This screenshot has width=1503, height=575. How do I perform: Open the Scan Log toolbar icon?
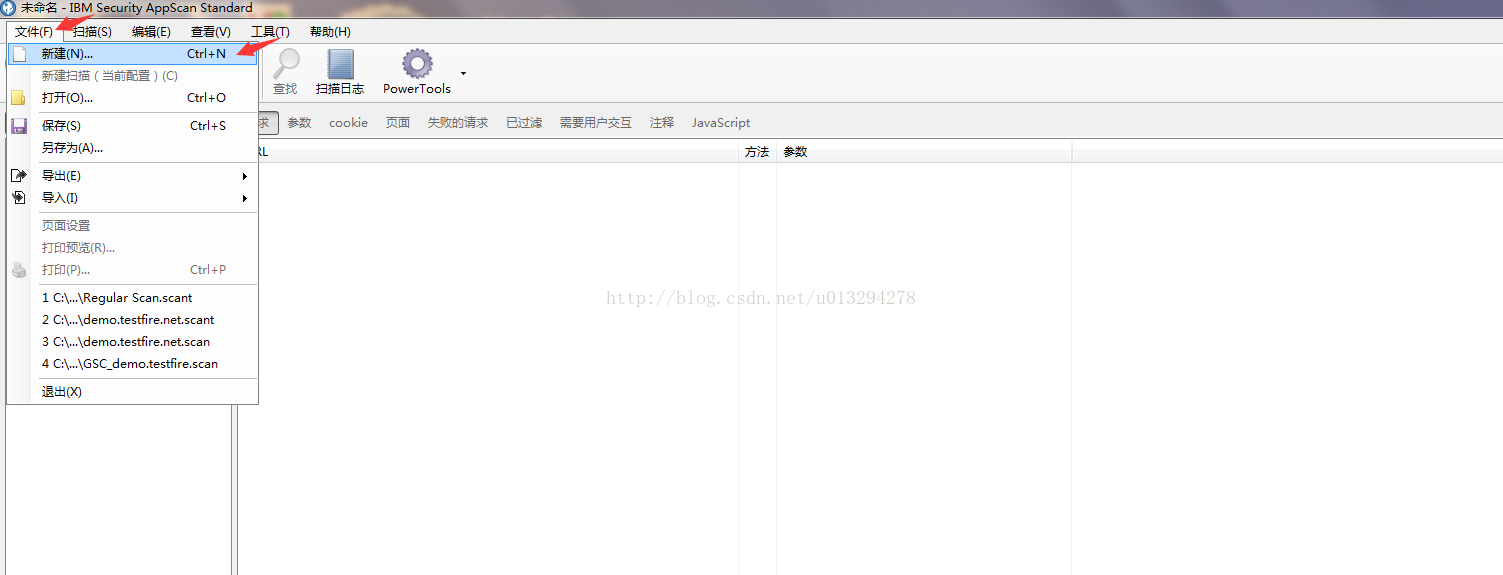340,64
